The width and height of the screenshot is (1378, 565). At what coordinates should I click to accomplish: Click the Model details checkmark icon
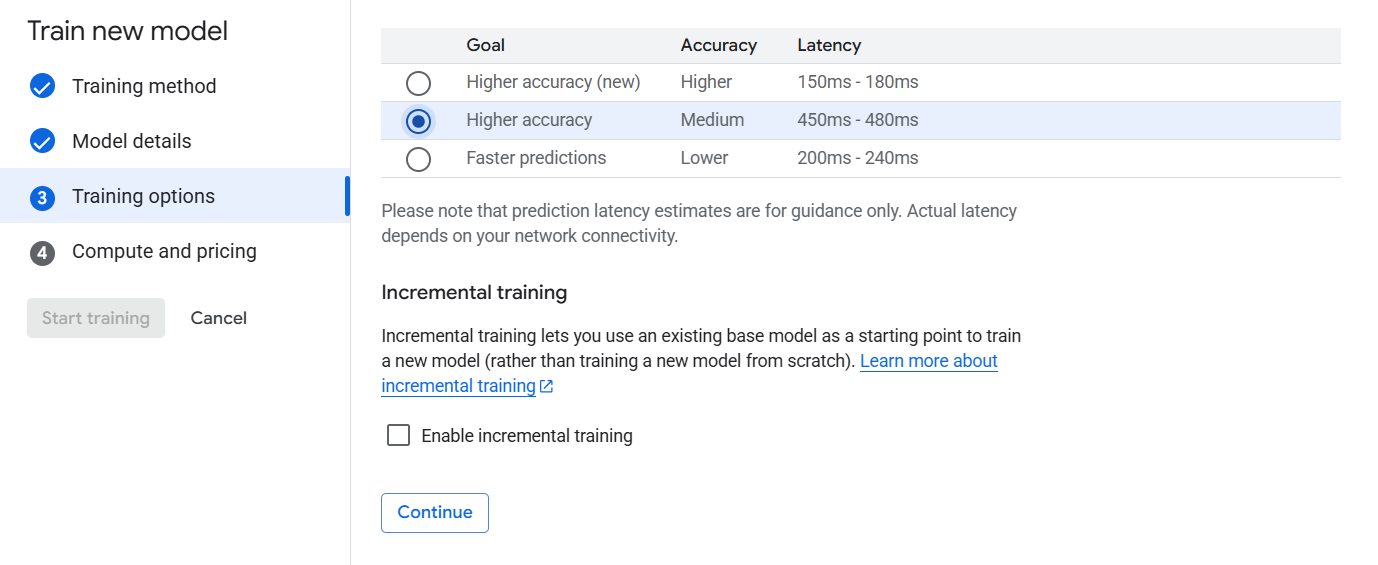pyautogui.click(x=42, y=141)
